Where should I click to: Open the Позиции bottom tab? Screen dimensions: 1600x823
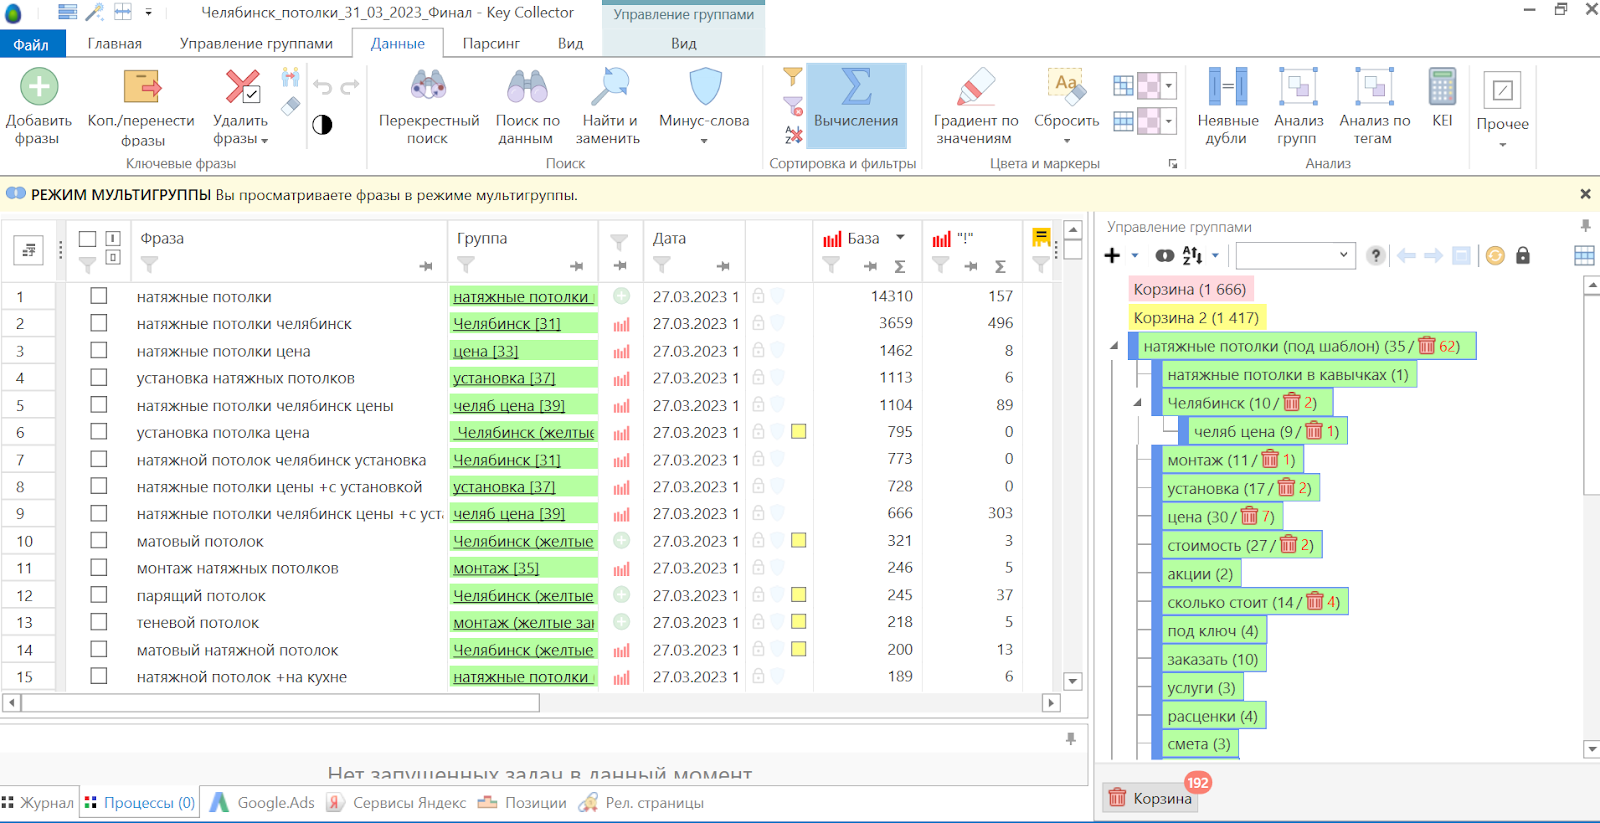pyautogui.click(x=522, y=802)
